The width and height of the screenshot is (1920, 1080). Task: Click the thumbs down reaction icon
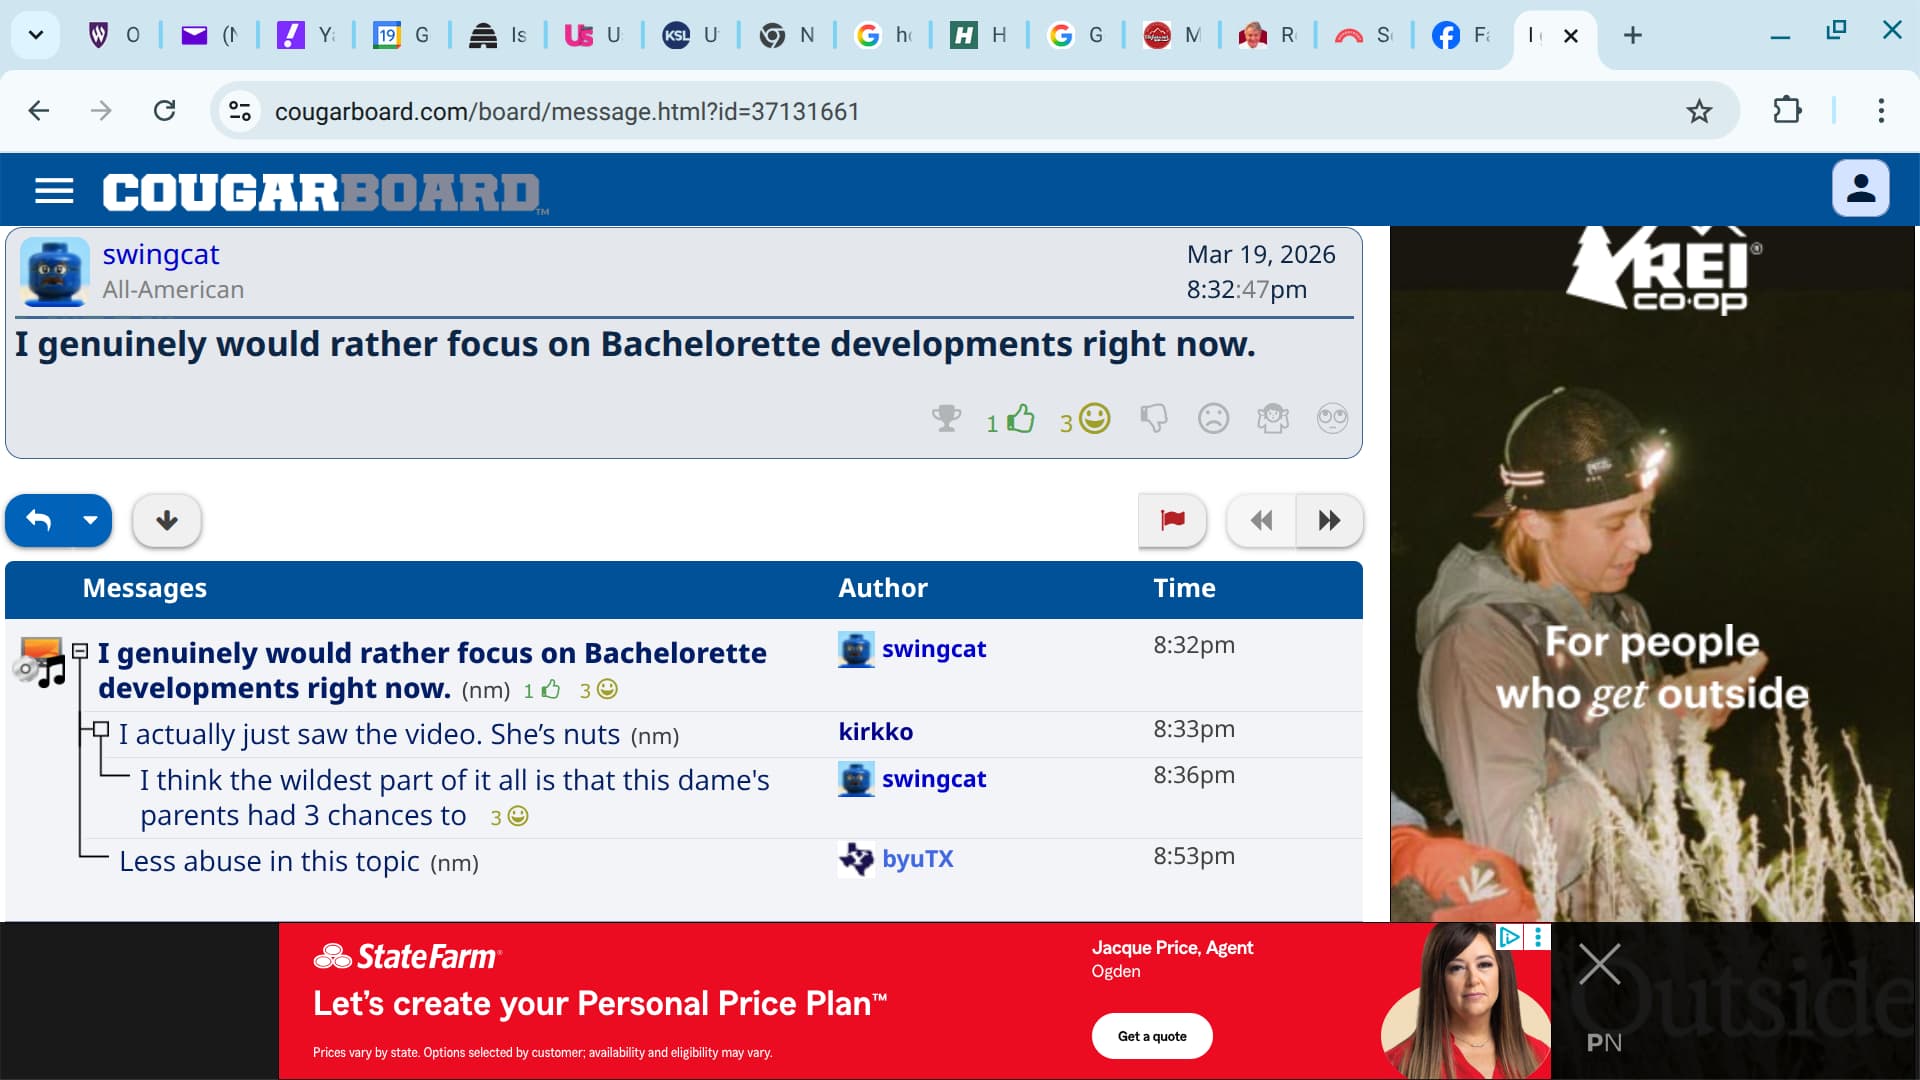pos(1153,418)
